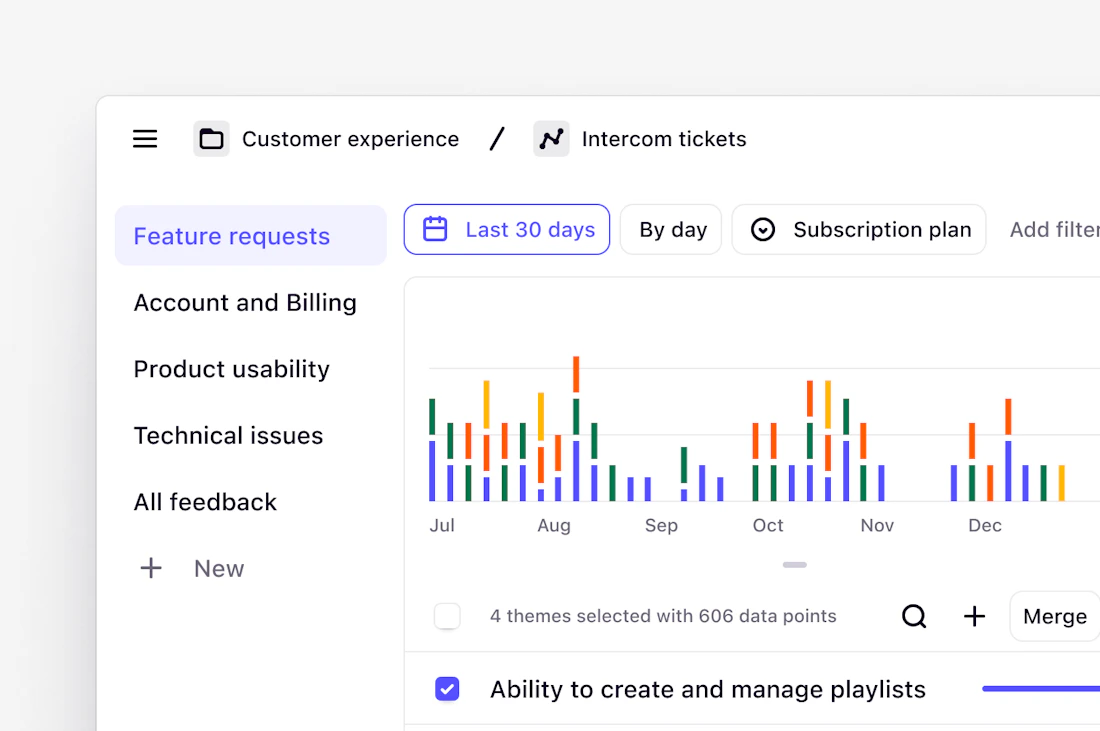Viewport: 1100px width, 731px height.
Task: Click the chart resize drag handle
Action: (794, 565)
